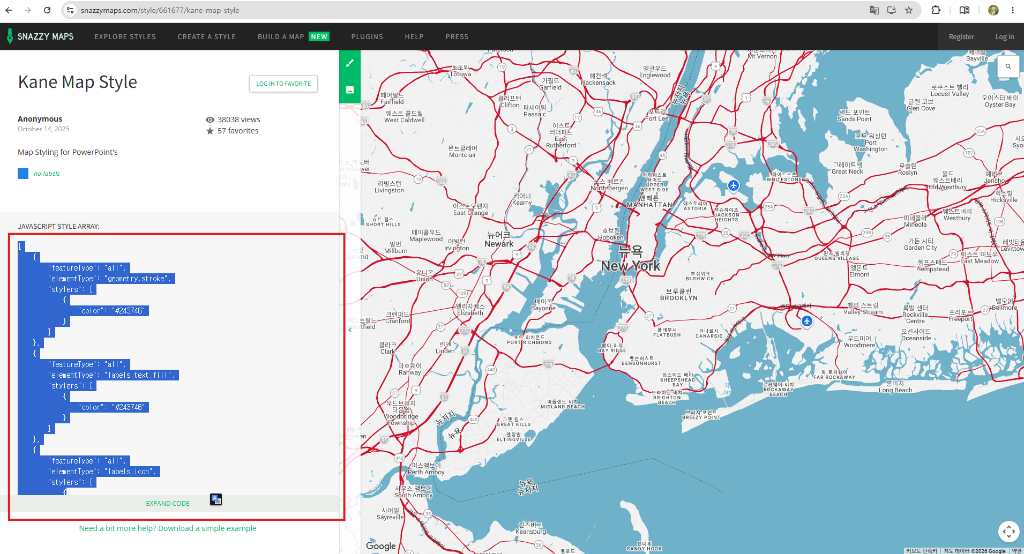
Task: Click the green brush edit-style icon
Action: point(350,63)
